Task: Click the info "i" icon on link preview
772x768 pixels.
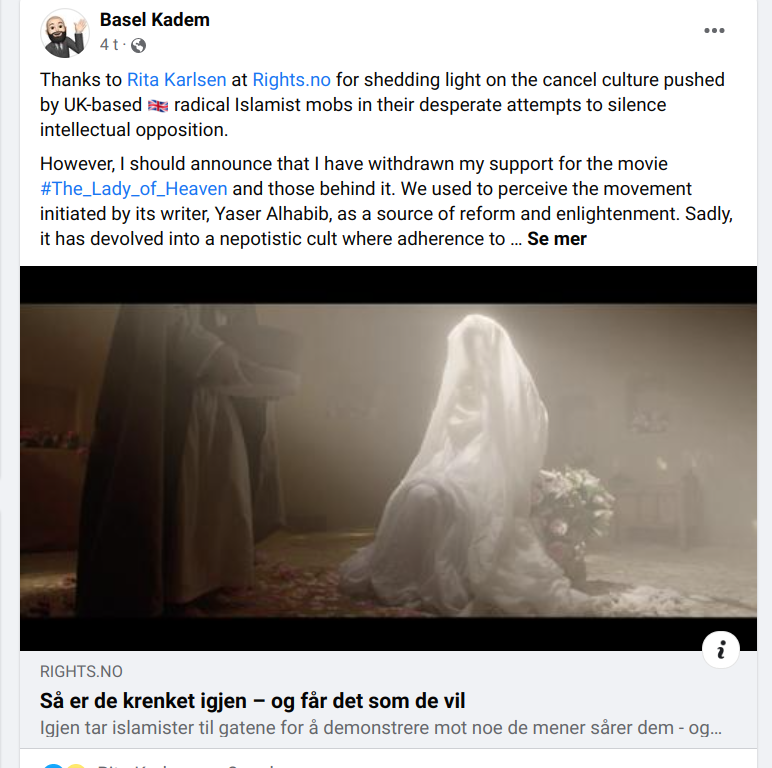Action: coord(721,649)
